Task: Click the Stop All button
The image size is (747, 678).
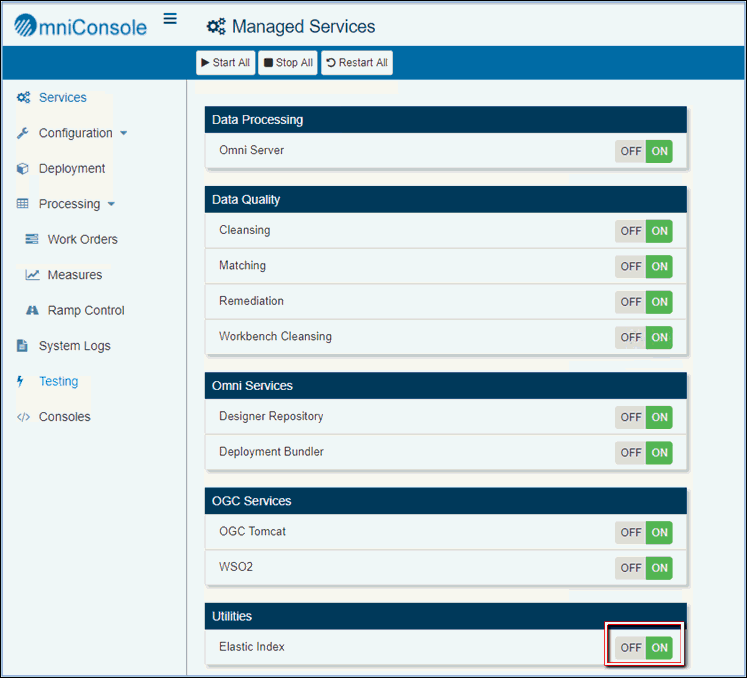Action: point(287,63)
